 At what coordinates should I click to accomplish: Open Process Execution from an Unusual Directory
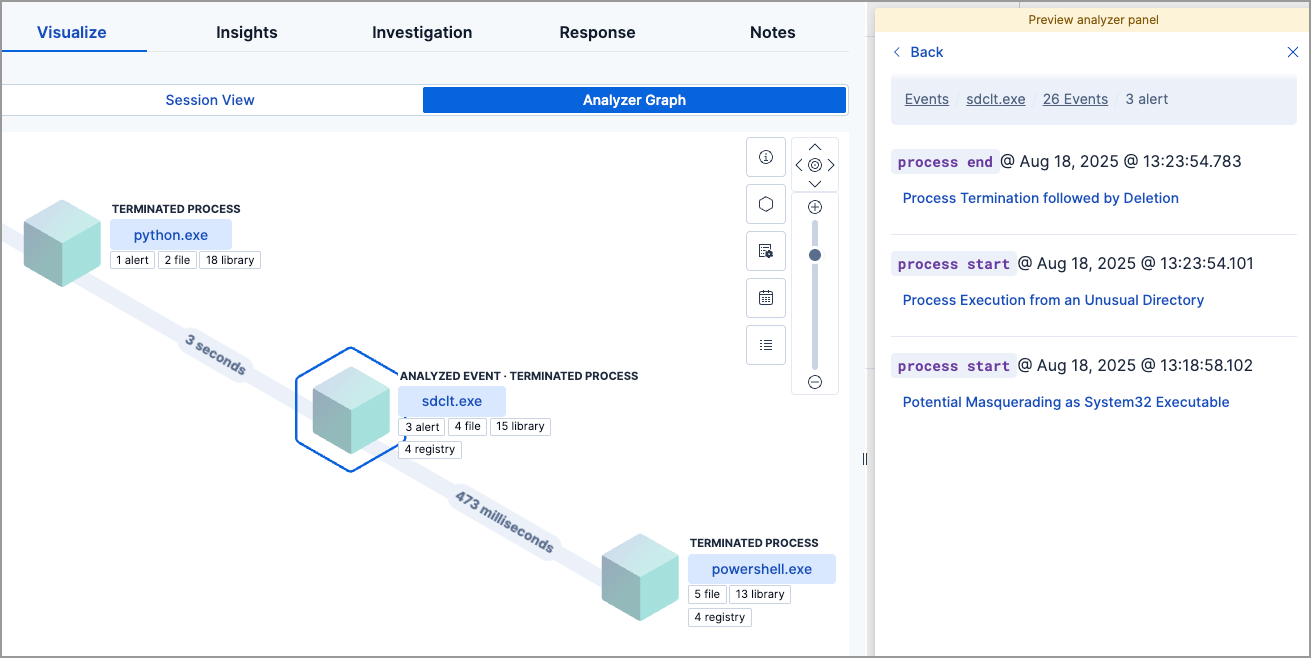(x=1053, y=300)
